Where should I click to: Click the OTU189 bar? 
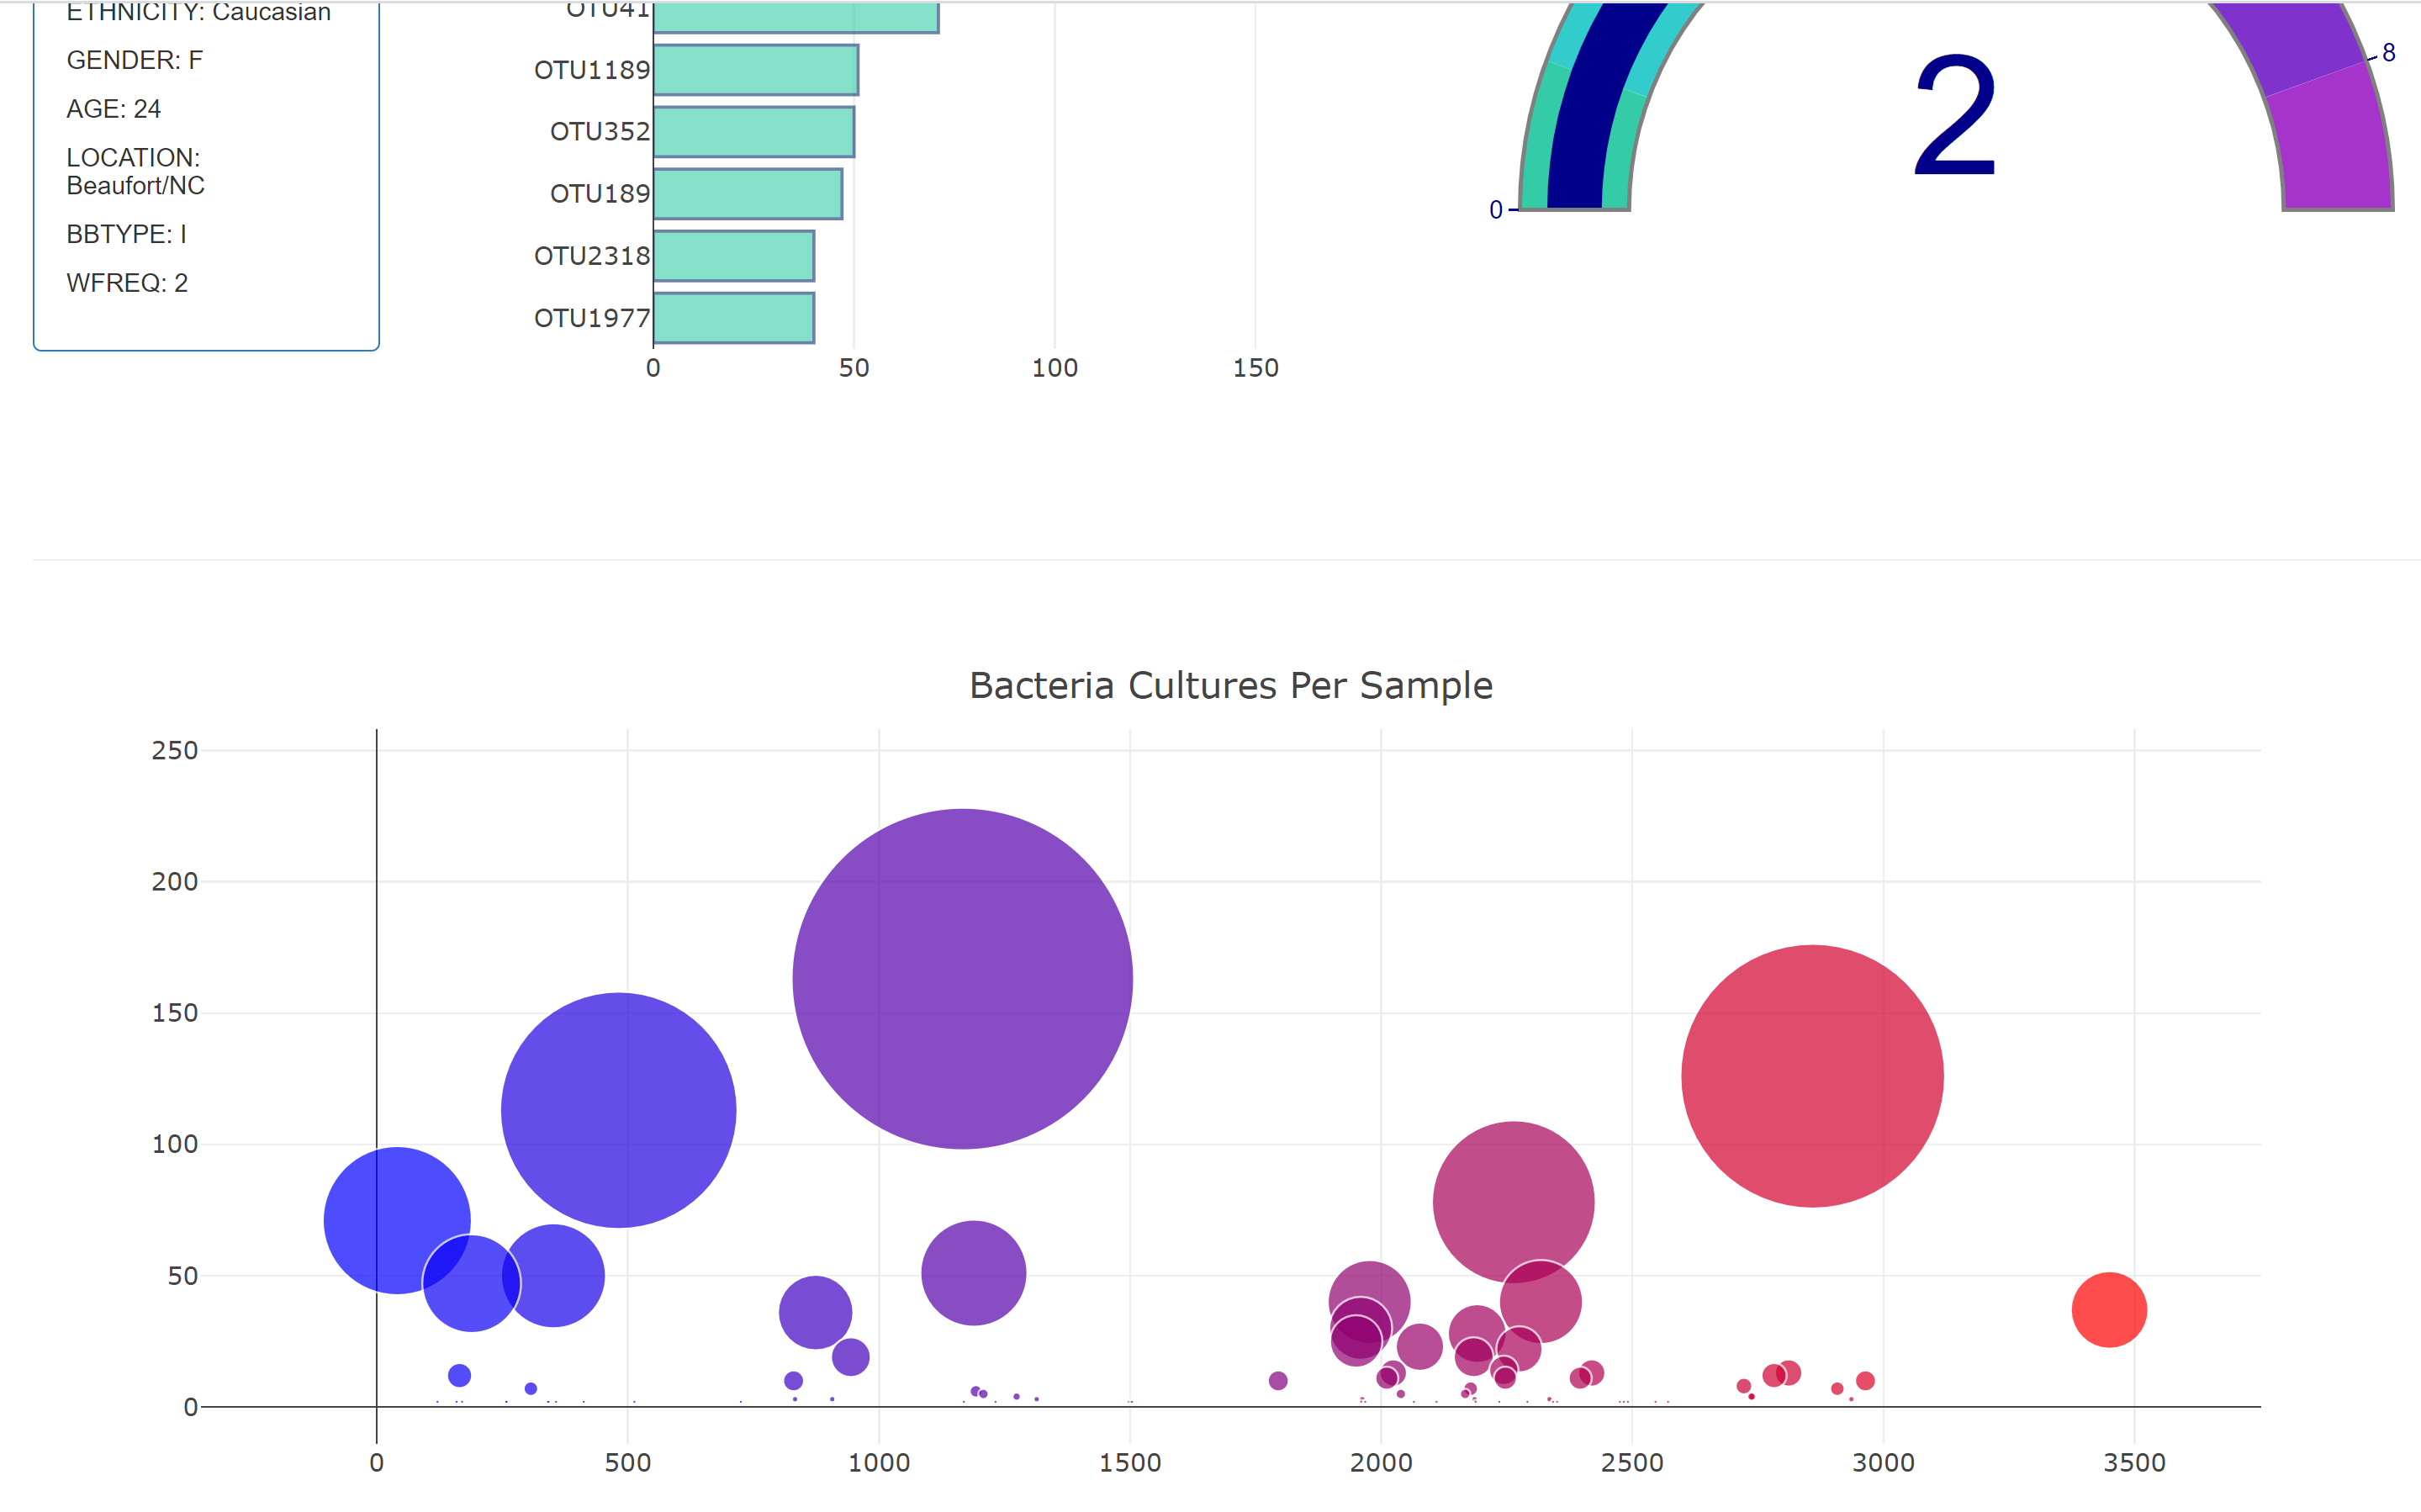[747, 194]
